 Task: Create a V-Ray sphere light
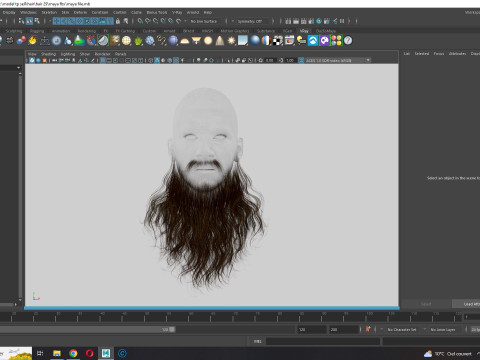(208, 41)
